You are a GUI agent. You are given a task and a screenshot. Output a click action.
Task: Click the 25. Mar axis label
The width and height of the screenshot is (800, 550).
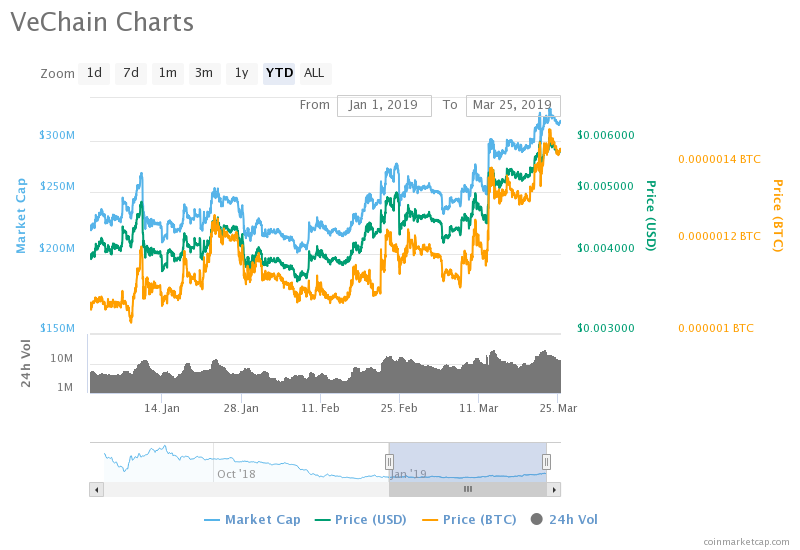(558, 408)
